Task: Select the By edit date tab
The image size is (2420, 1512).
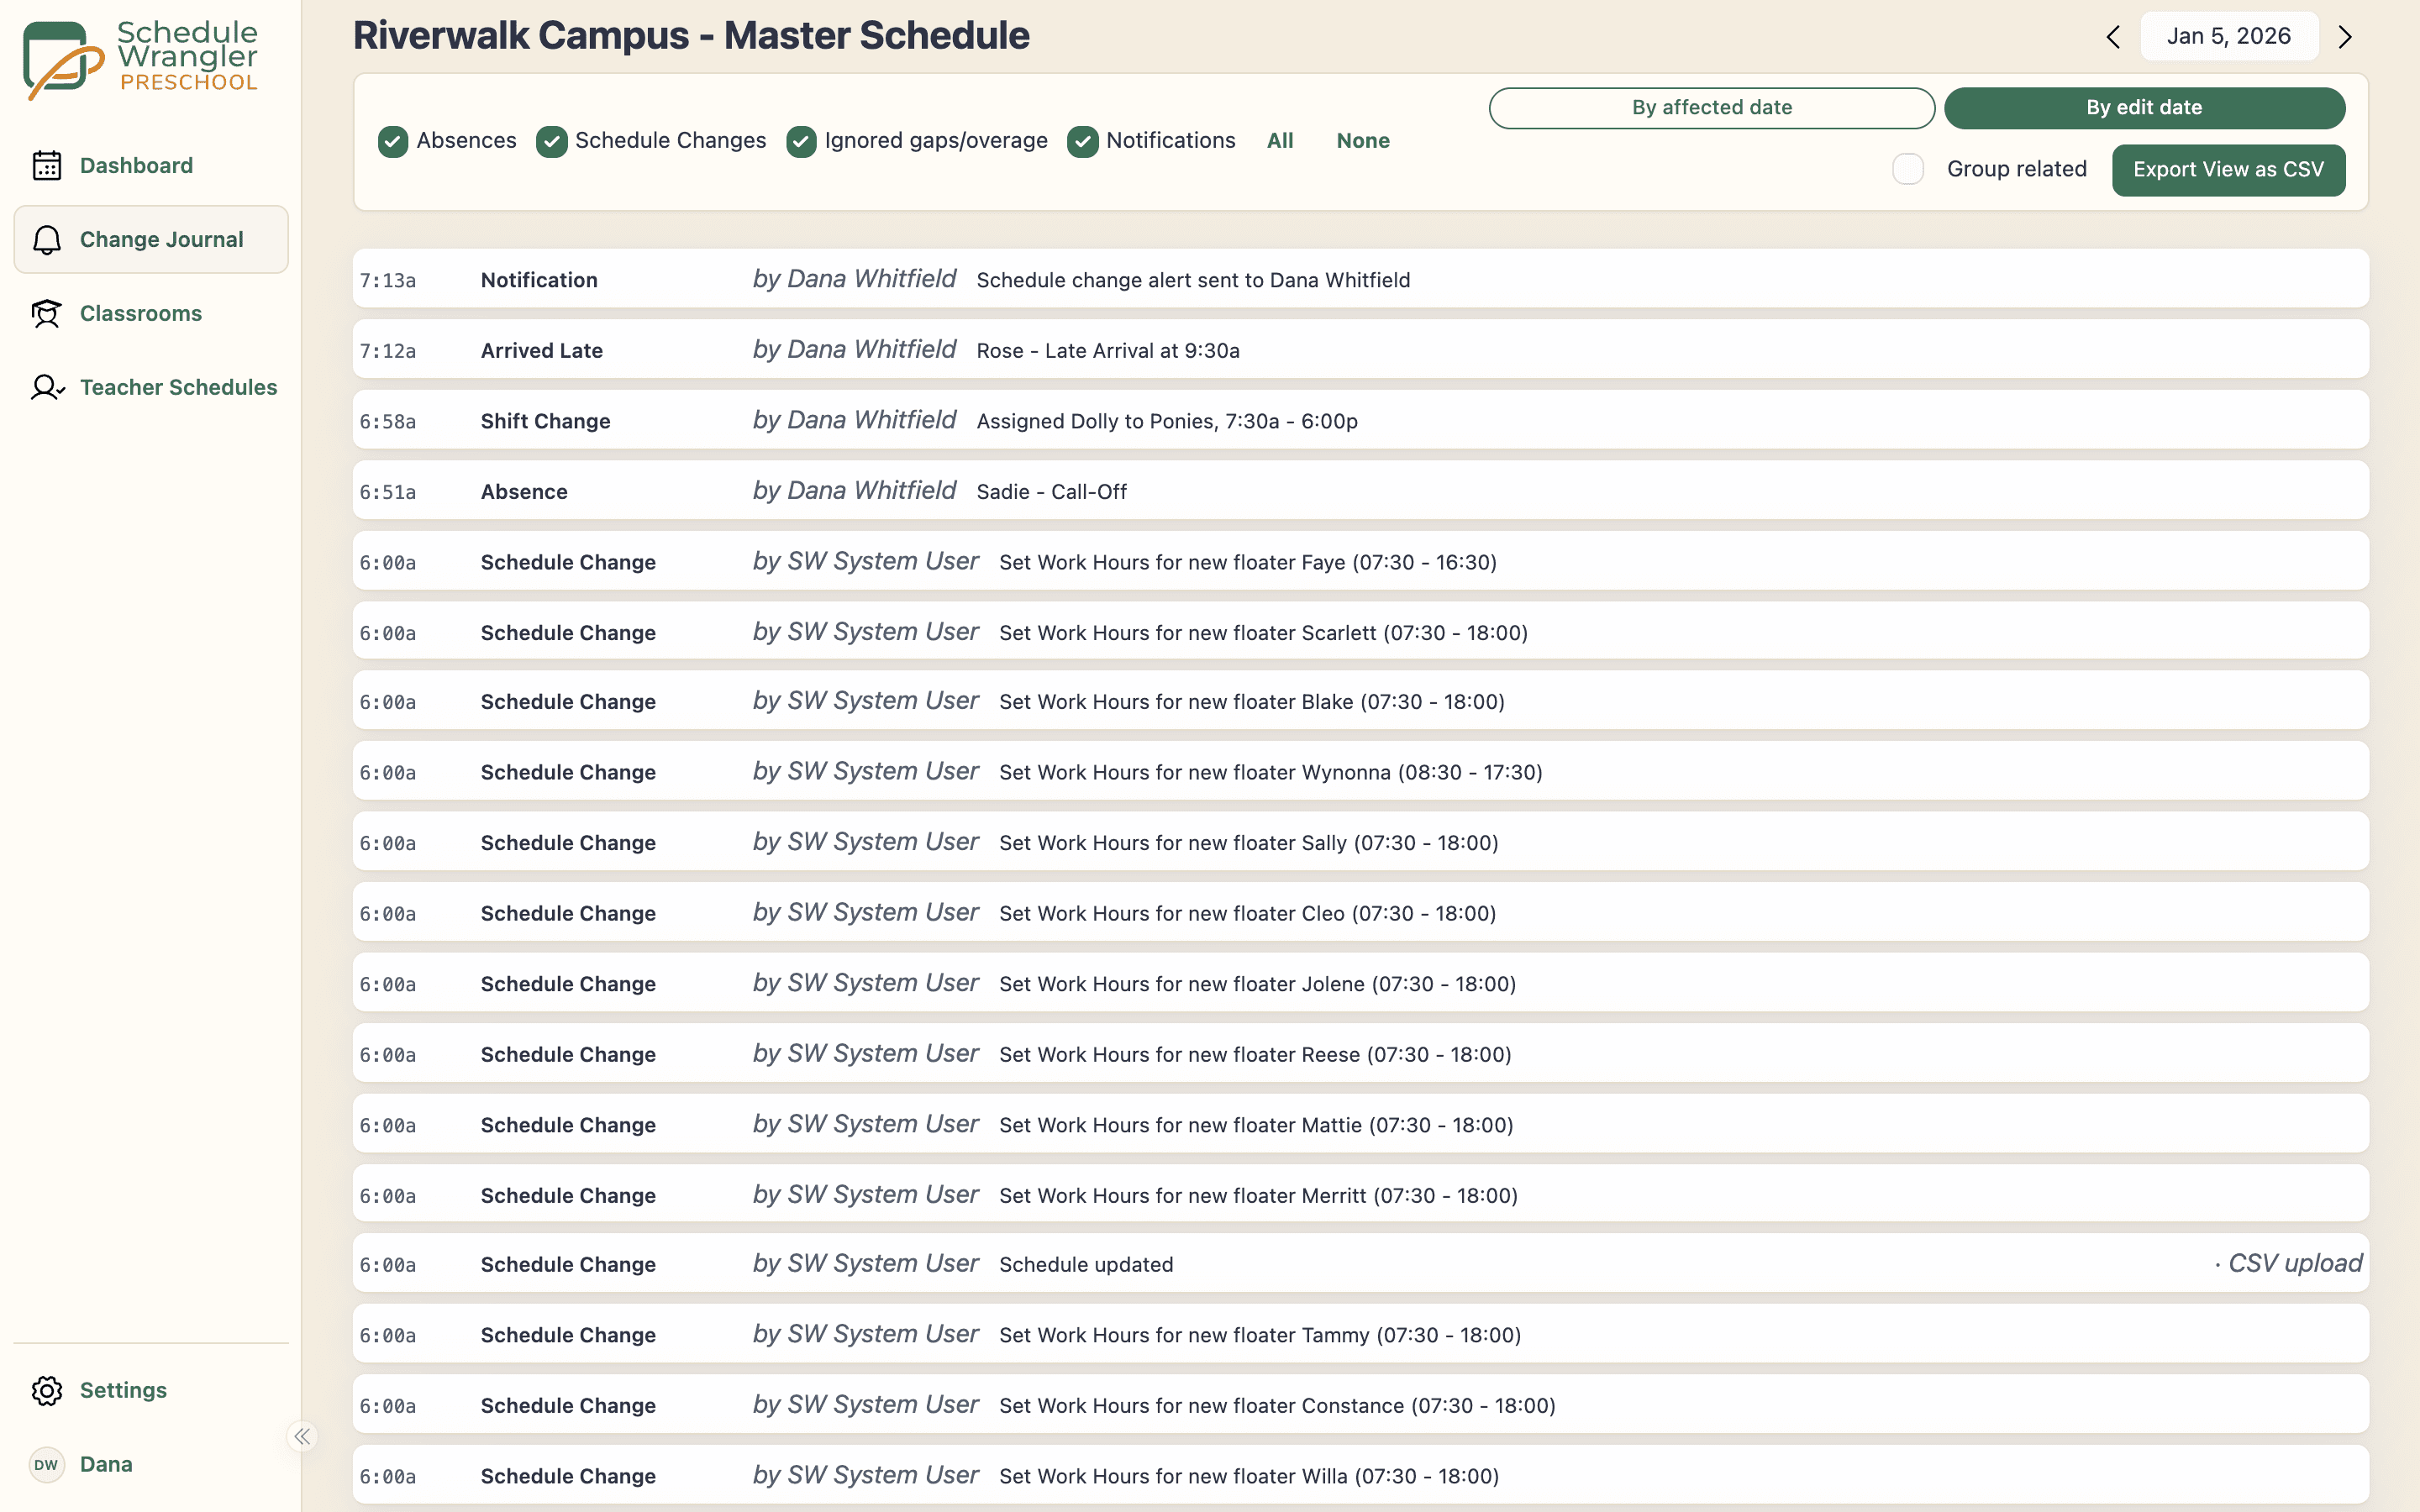Action: 2144,108
